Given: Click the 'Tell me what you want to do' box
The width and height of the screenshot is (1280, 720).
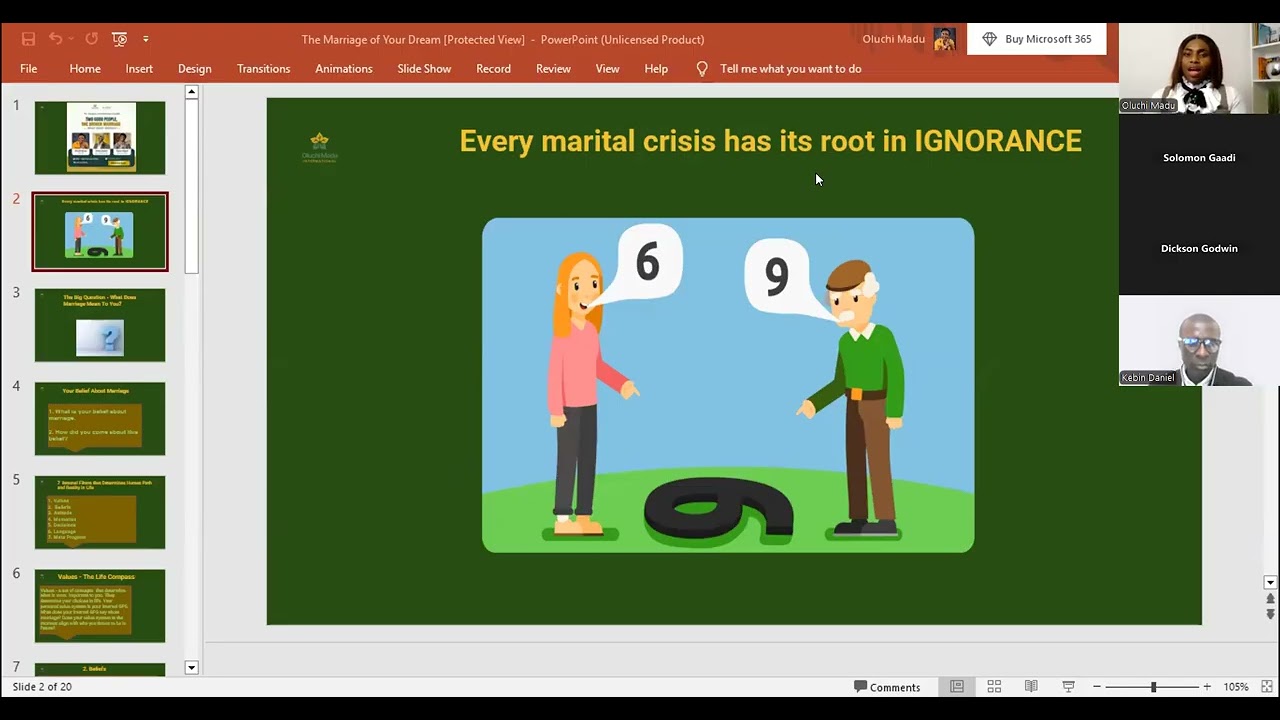Looking at the screenshot, I should [790, 69].
